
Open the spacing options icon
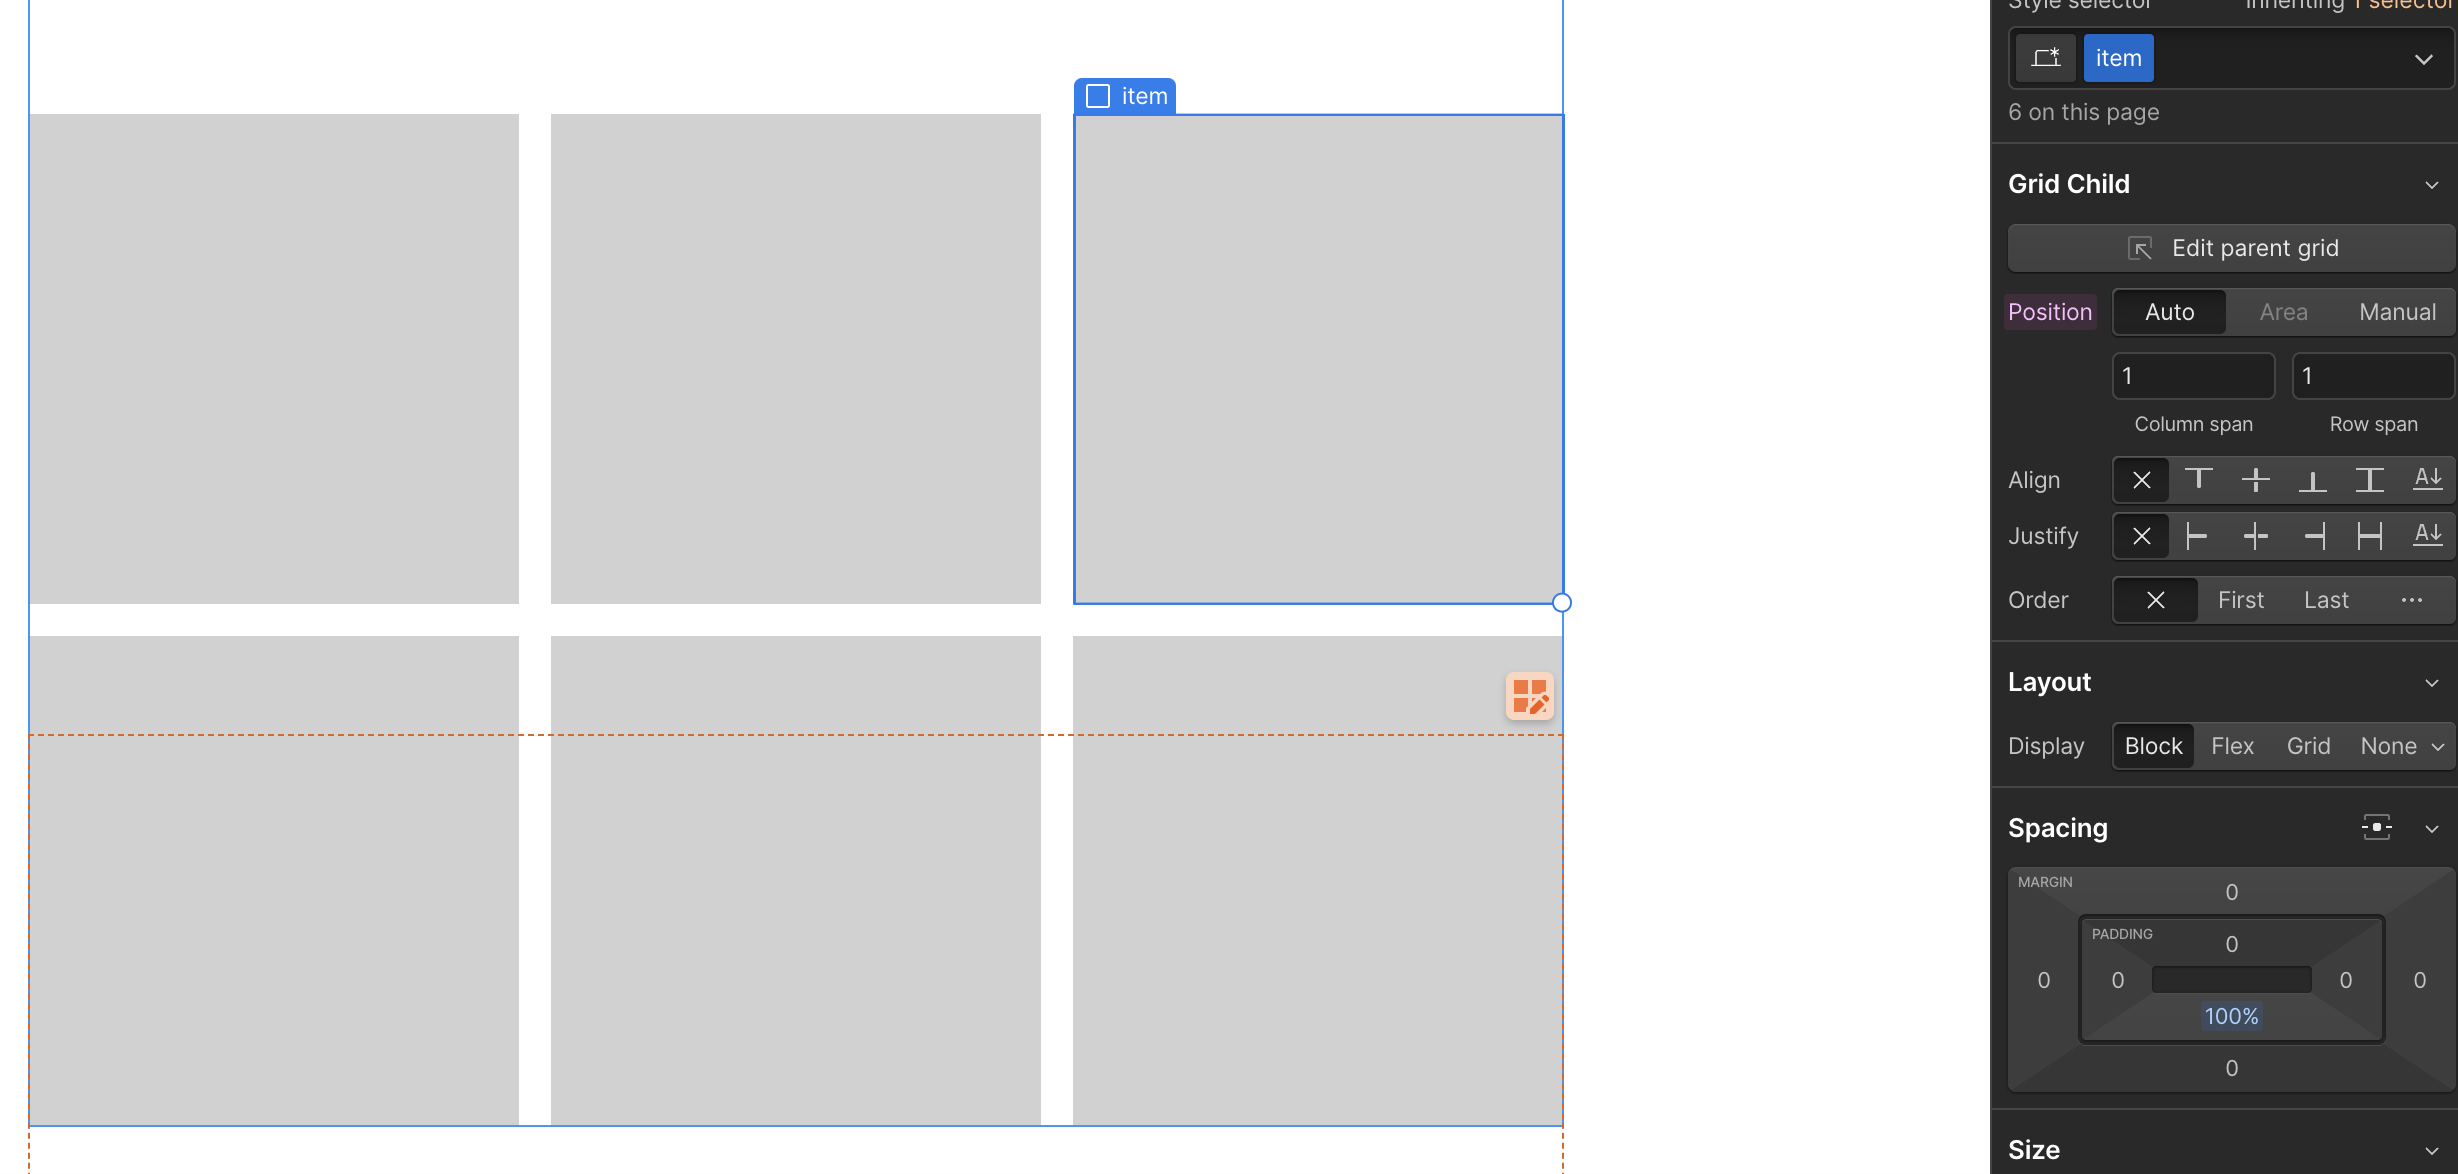click(x=2376, y=828)
